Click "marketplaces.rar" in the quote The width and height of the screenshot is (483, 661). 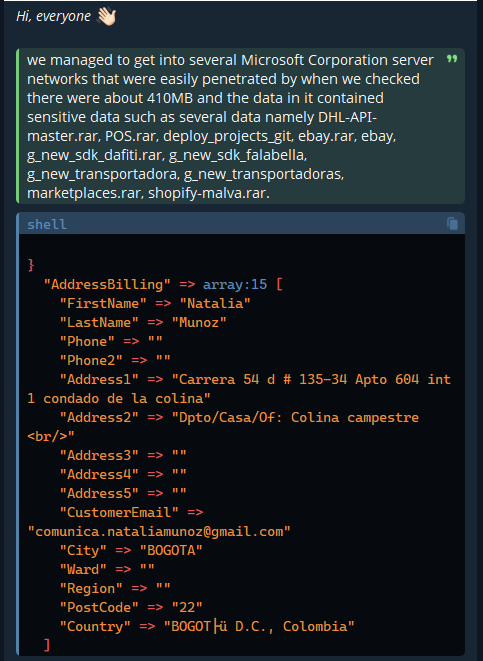click(x=86, y=193)
